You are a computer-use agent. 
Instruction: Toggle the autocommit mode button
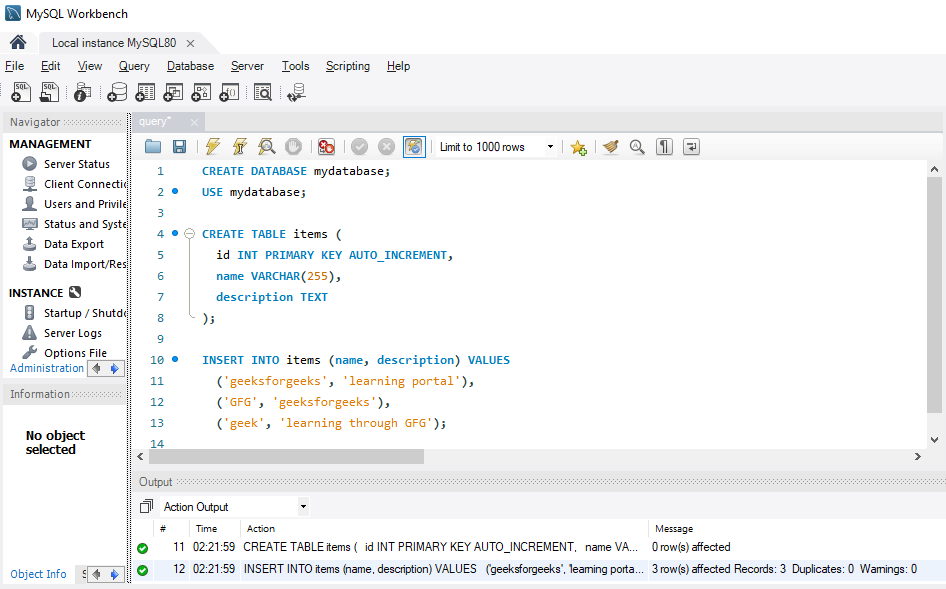(x=414, y=147)
